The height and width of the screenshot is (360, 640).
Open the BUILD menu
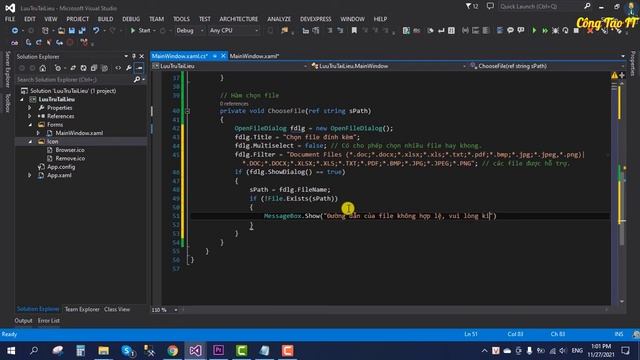105,19
